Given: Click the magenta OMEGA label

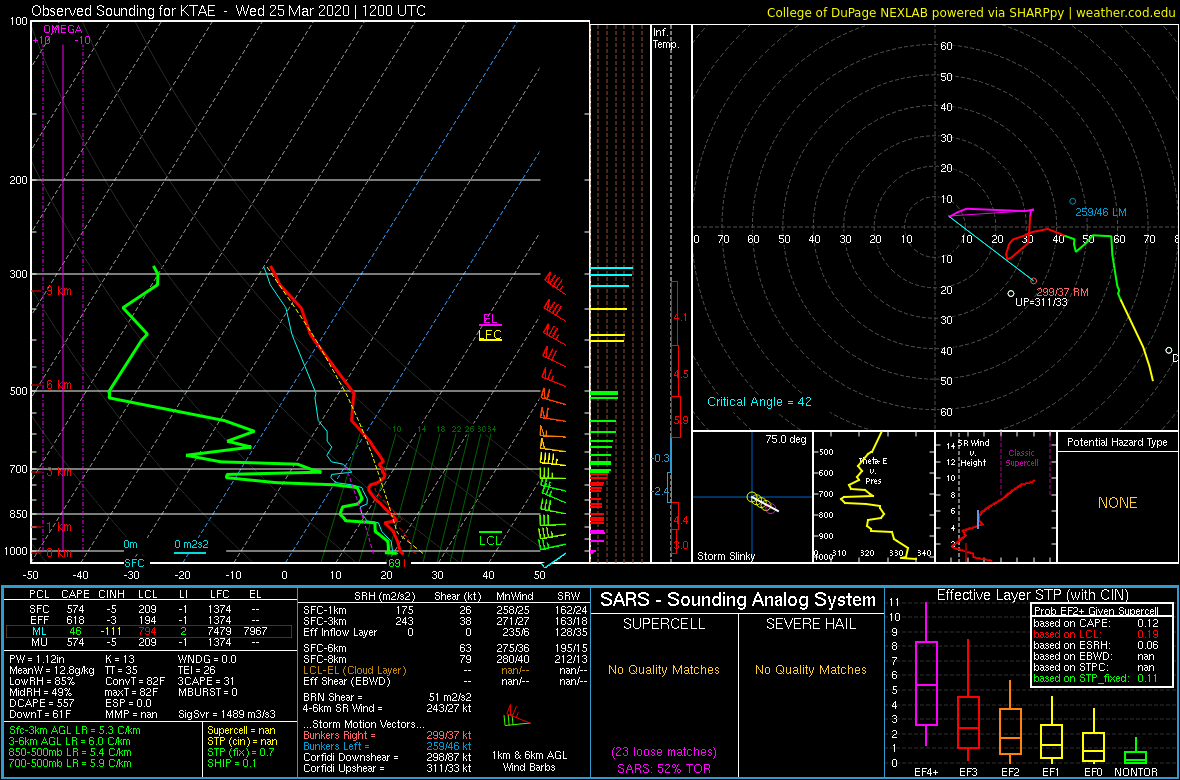Looking at the screenshot, I should 62,29.
